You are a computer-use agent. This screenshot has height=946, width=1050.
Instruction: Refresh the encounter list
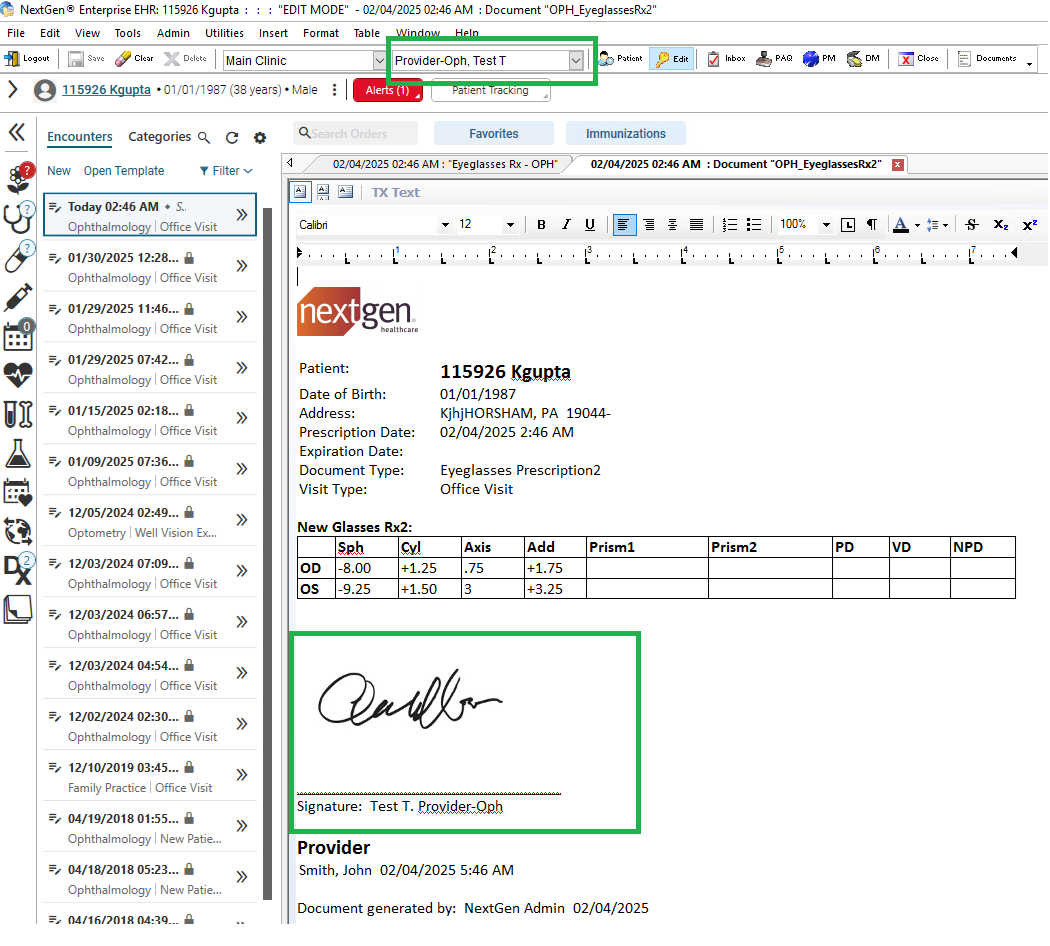(232, 137)
